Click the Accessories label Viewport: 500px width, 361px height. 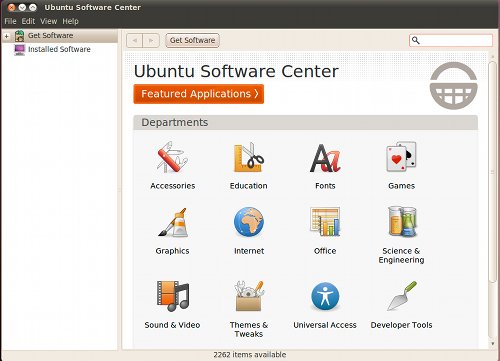[x=173, y=186]
